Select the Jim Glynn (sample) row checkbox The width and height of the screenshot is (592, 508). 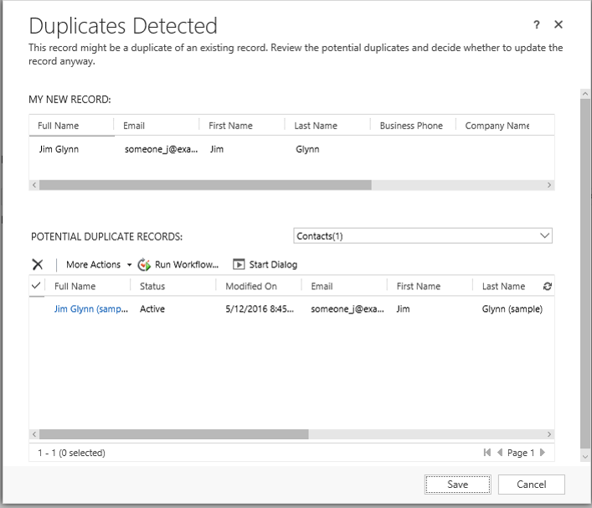coord(37,309)
